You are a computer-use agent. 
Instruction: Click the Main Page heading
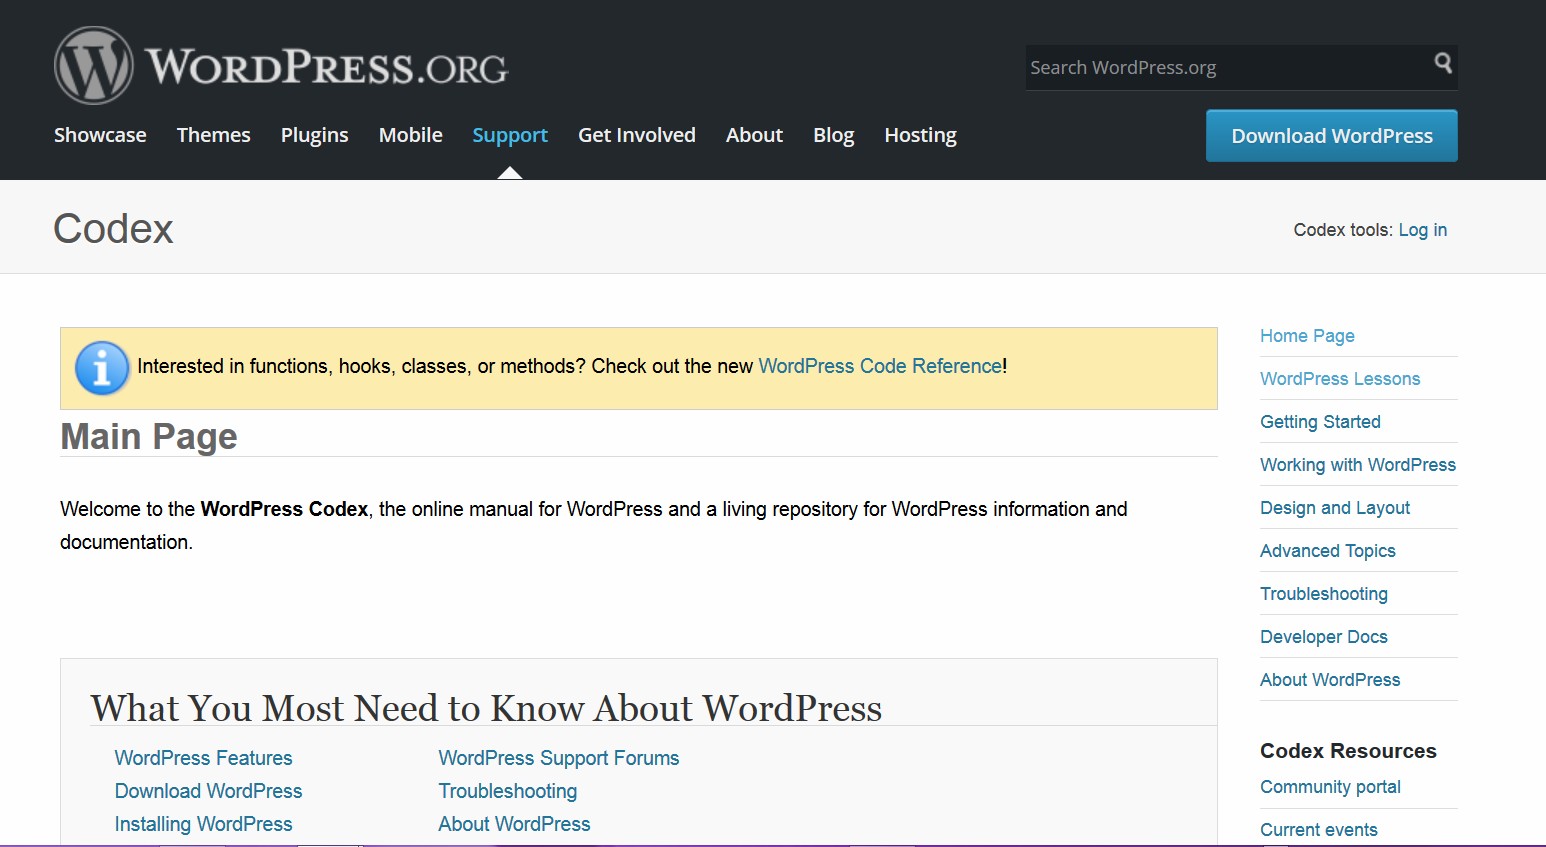click(x=149, y=437)
